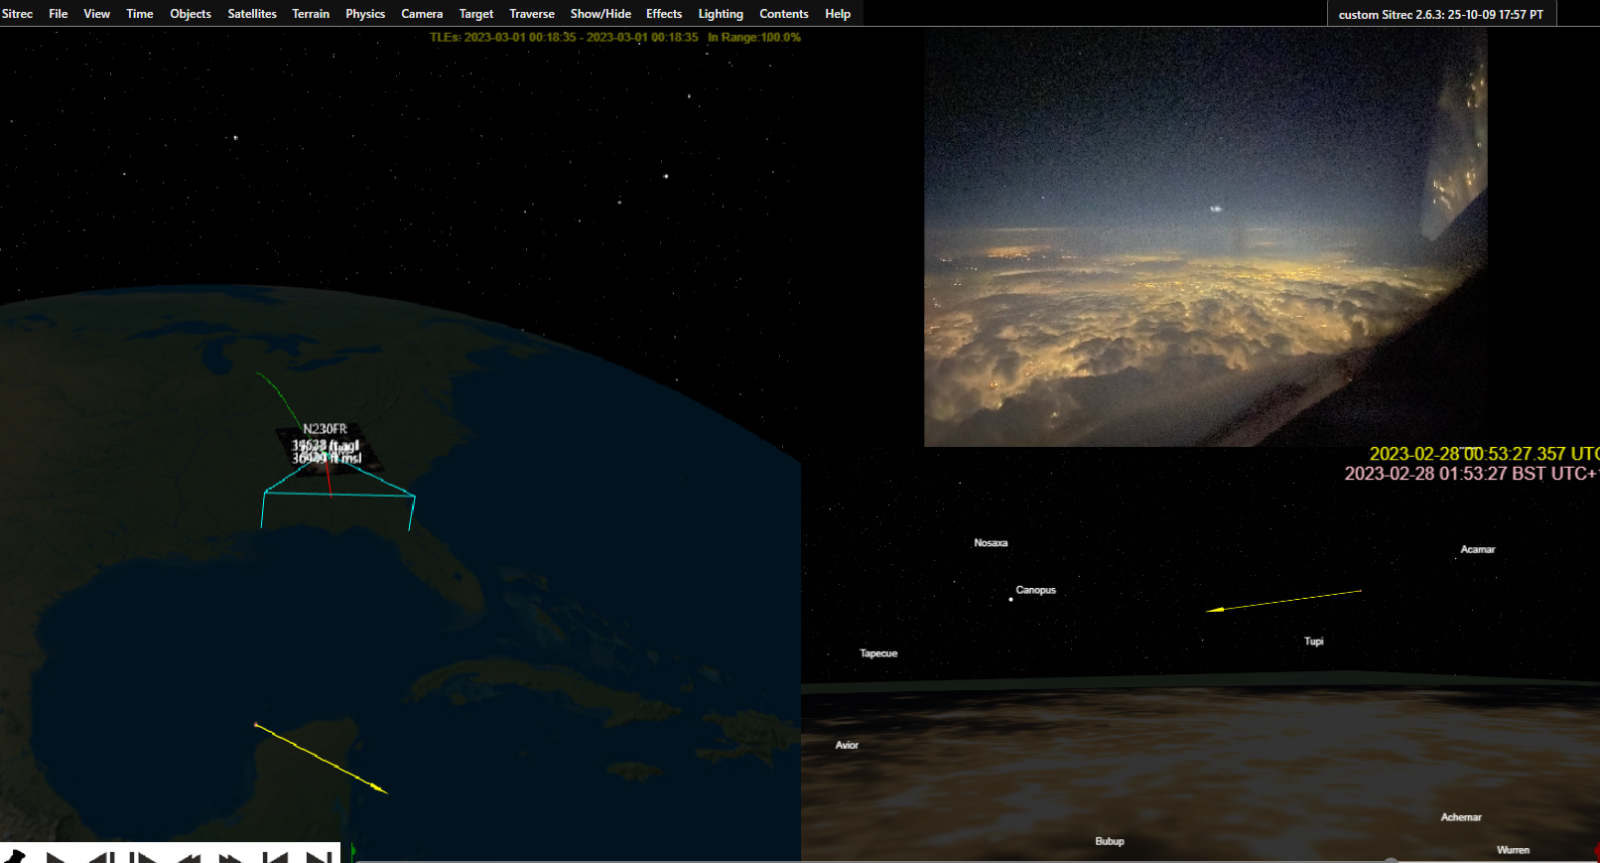The image size is (1600, 863).
Task: Click the fast rewind icon
Action: coord(188,857)
